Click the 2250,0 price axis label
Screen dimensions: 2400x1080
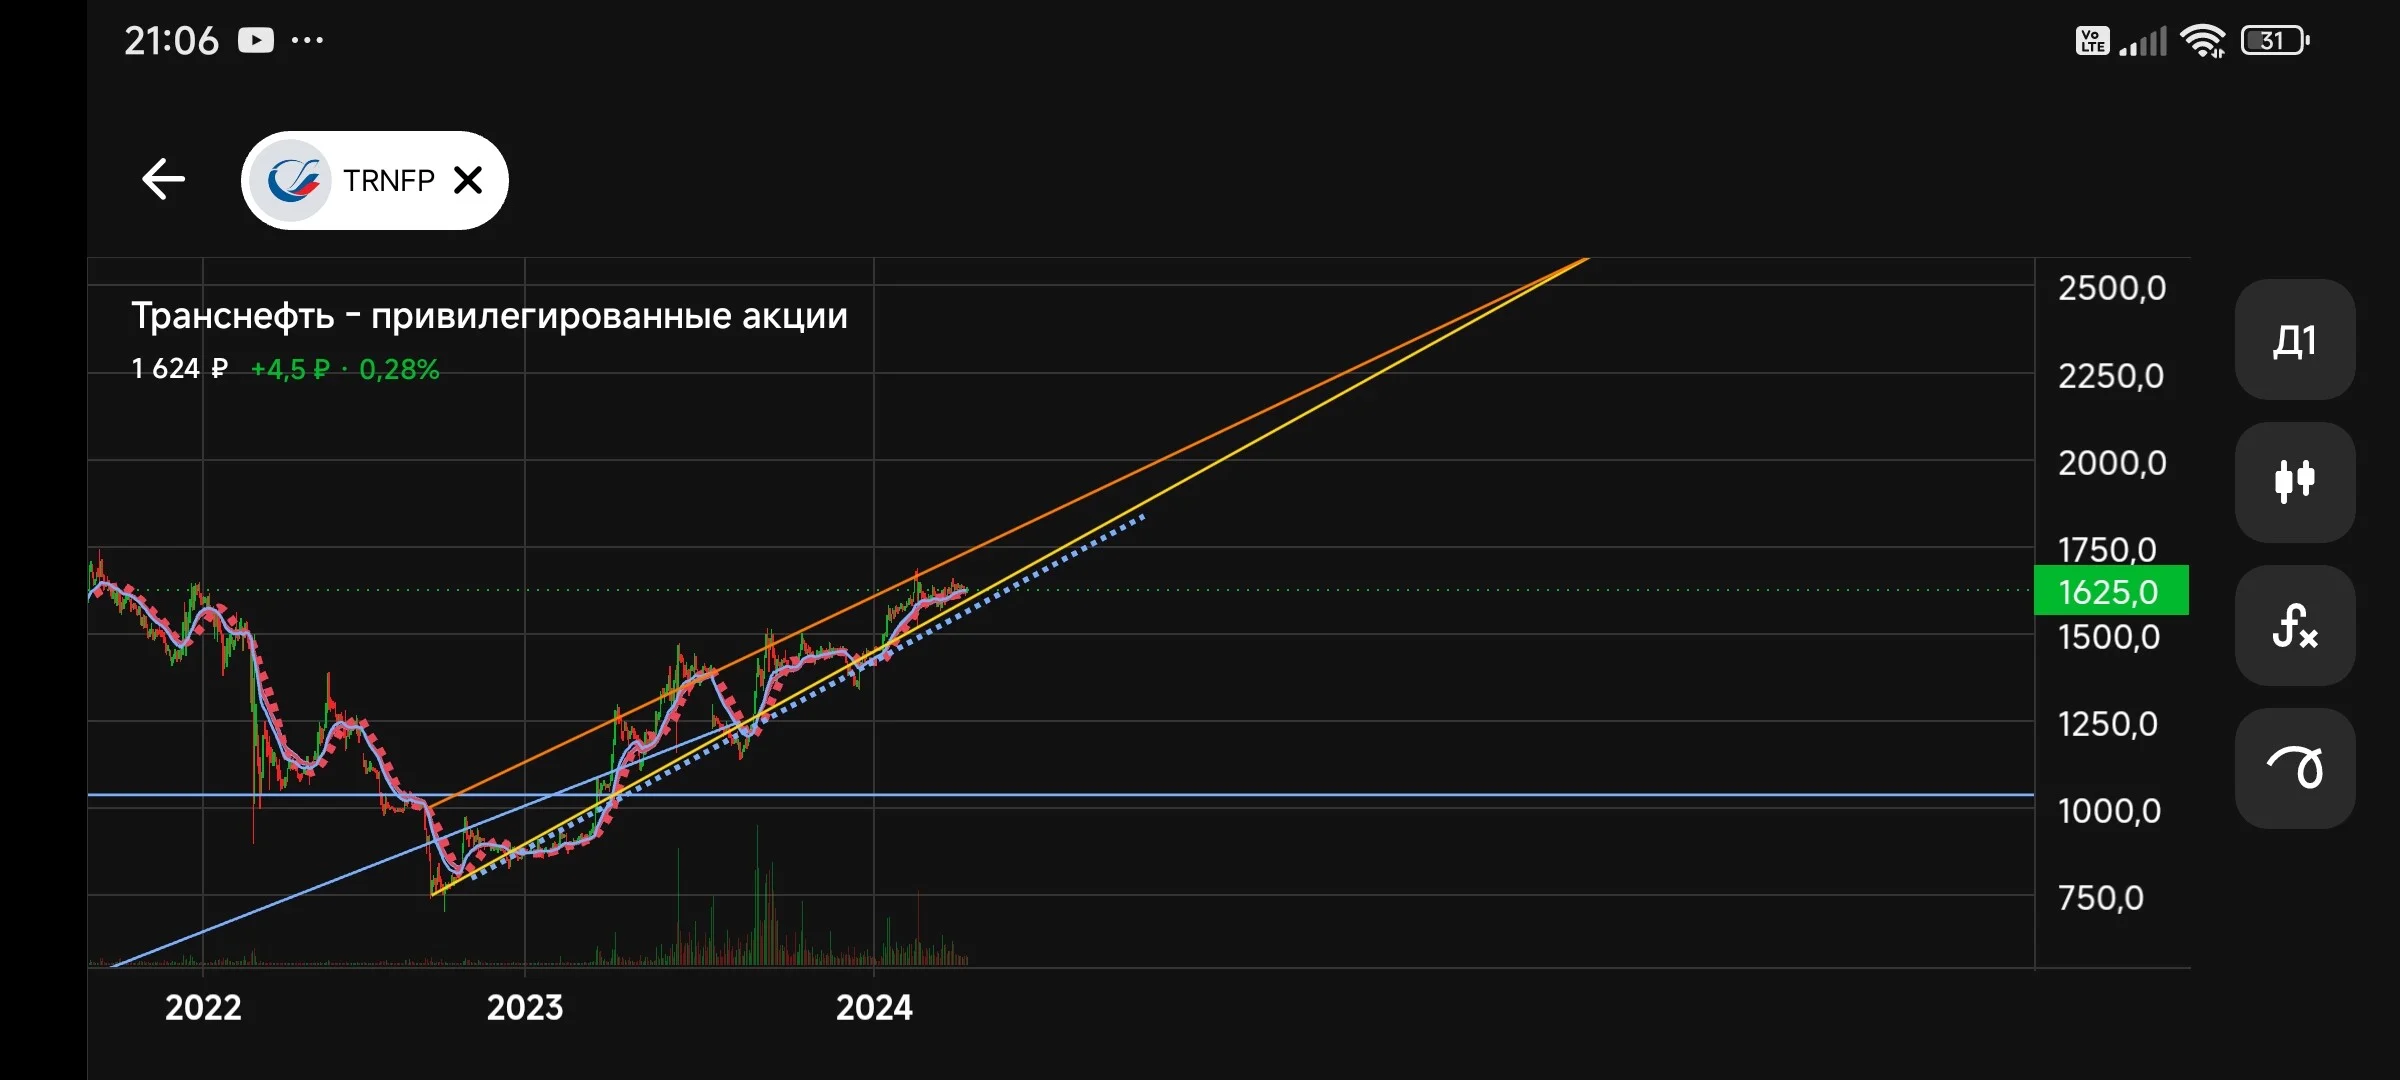[x=2111, y=376]
